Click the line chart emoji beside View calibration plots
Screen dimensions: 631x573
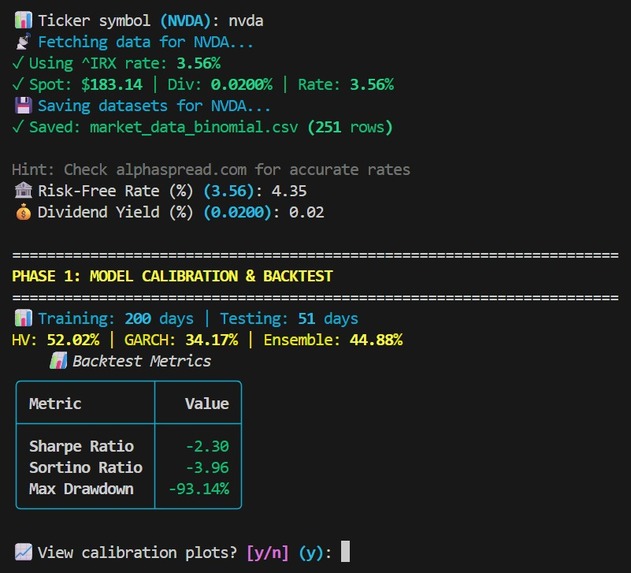[23, 552]
